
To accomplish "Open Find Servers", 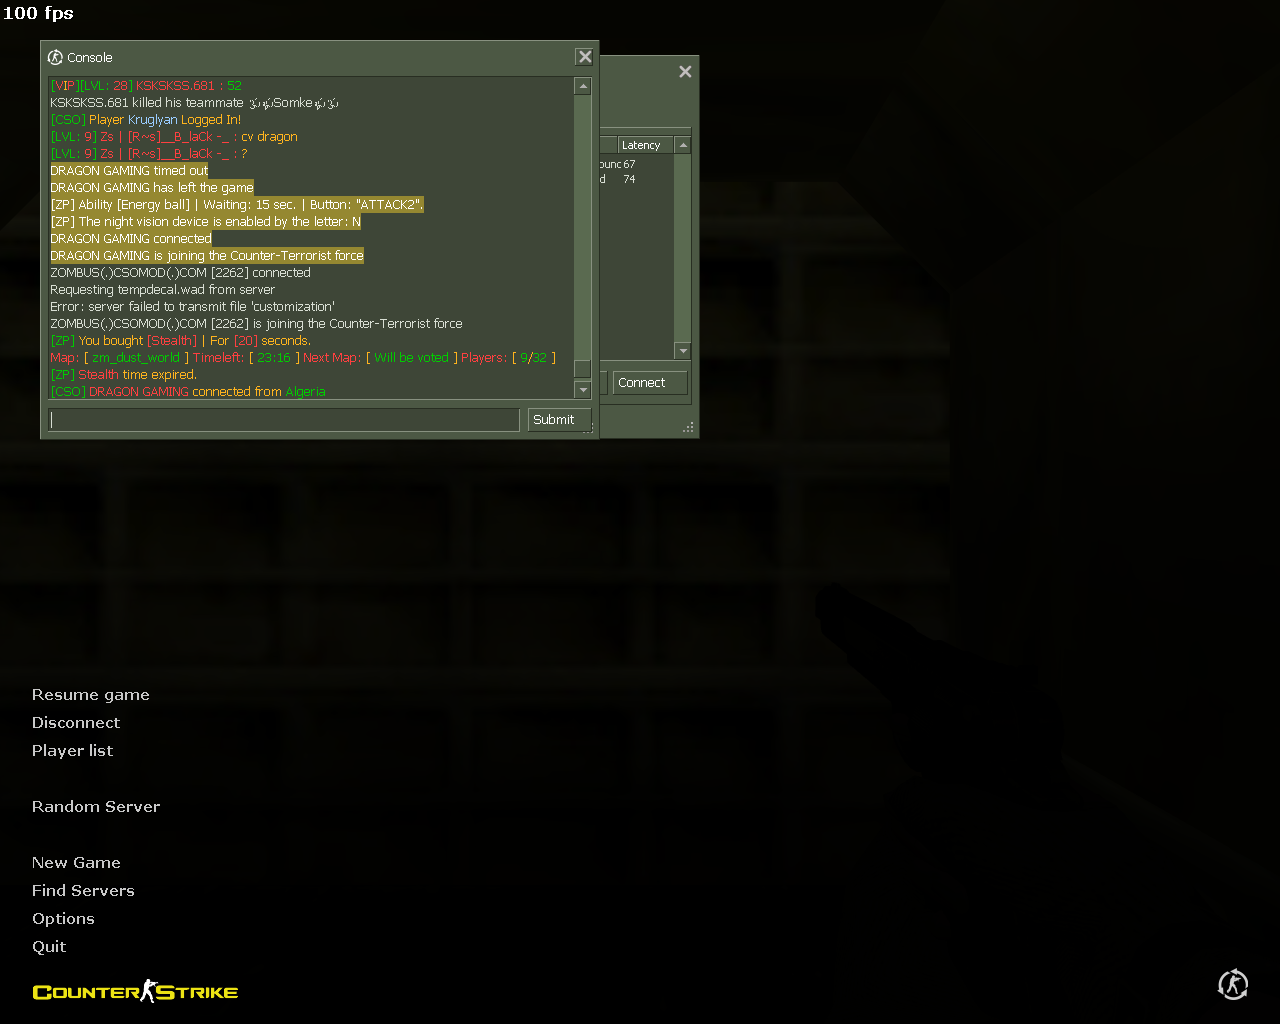I will click(x=83, y=891).
